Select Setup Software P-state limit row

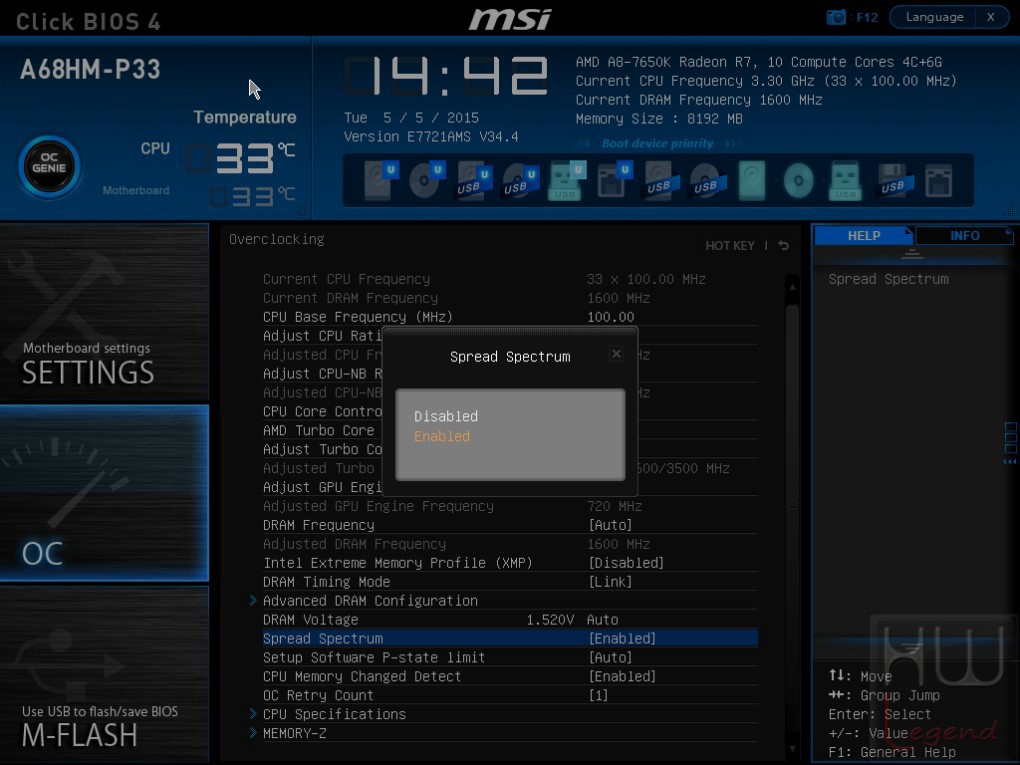(x=510, y=658)
